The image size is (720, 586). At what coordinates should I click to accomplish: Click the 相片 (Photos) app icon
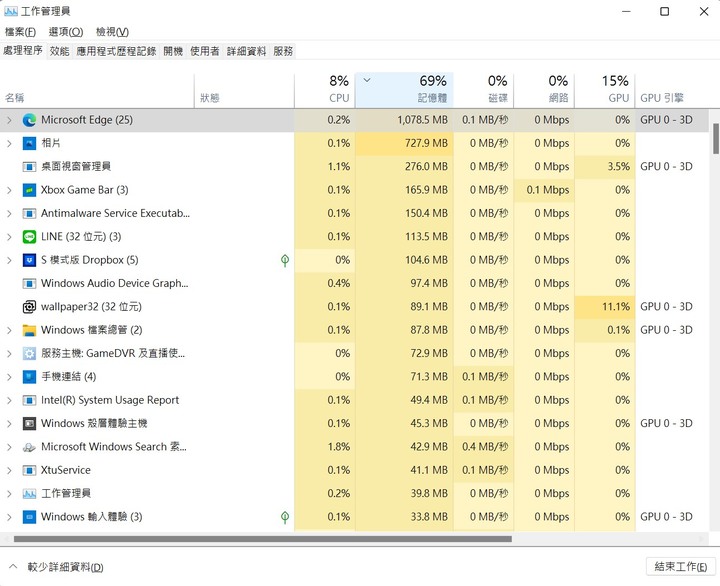click(x=29, y=143)
